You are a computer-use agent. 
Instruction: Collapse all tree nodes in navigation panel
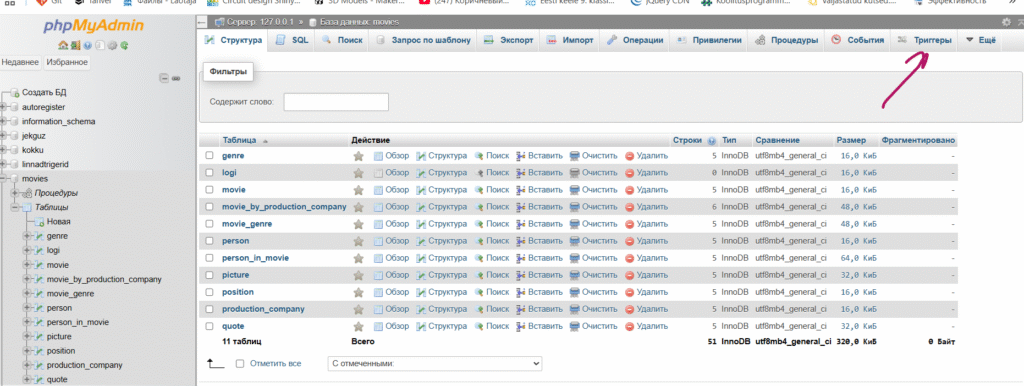coord(164,78)
